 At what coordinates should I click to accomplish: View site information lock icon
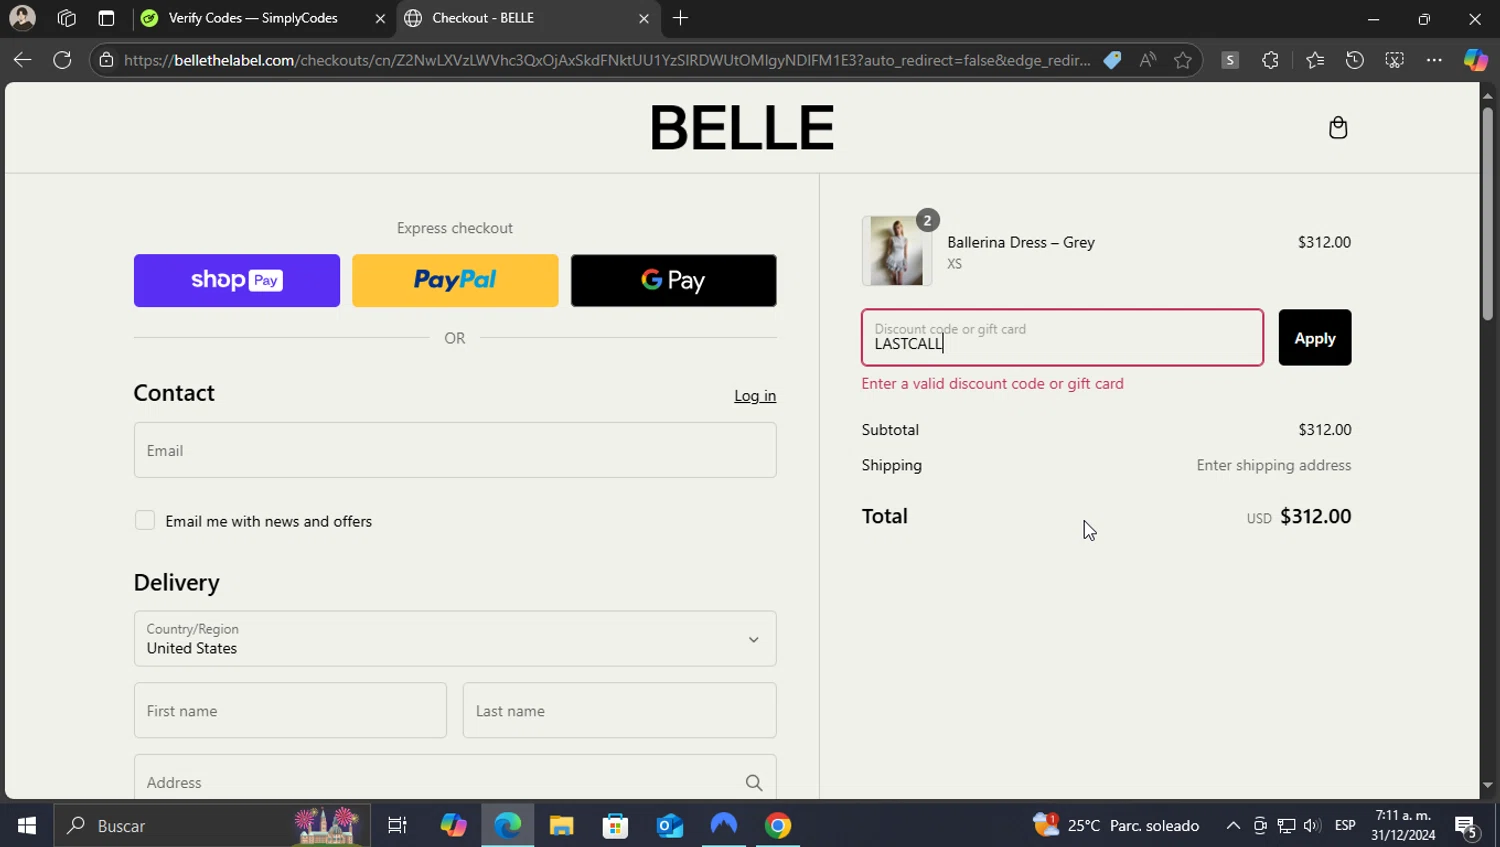[x=107, y=60]
